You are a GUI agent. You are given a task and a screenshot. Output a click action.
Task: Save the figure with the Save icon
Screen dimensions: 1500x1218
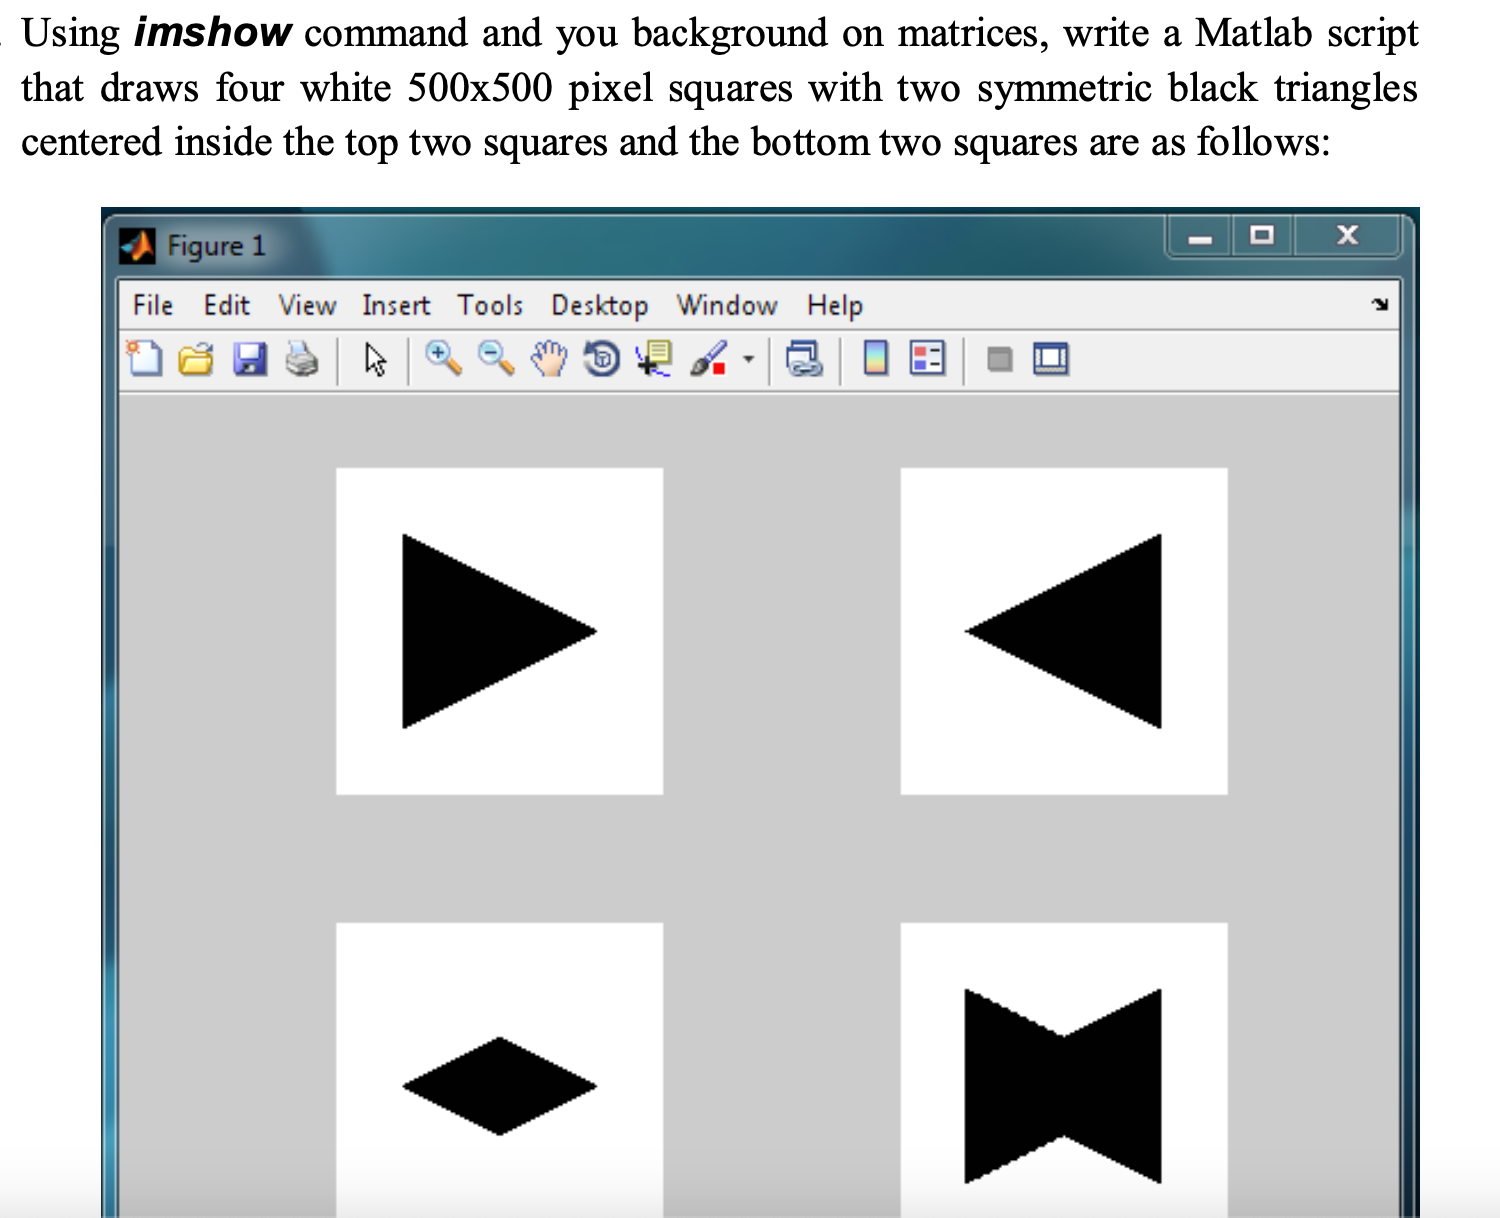[x=249, y=360]
